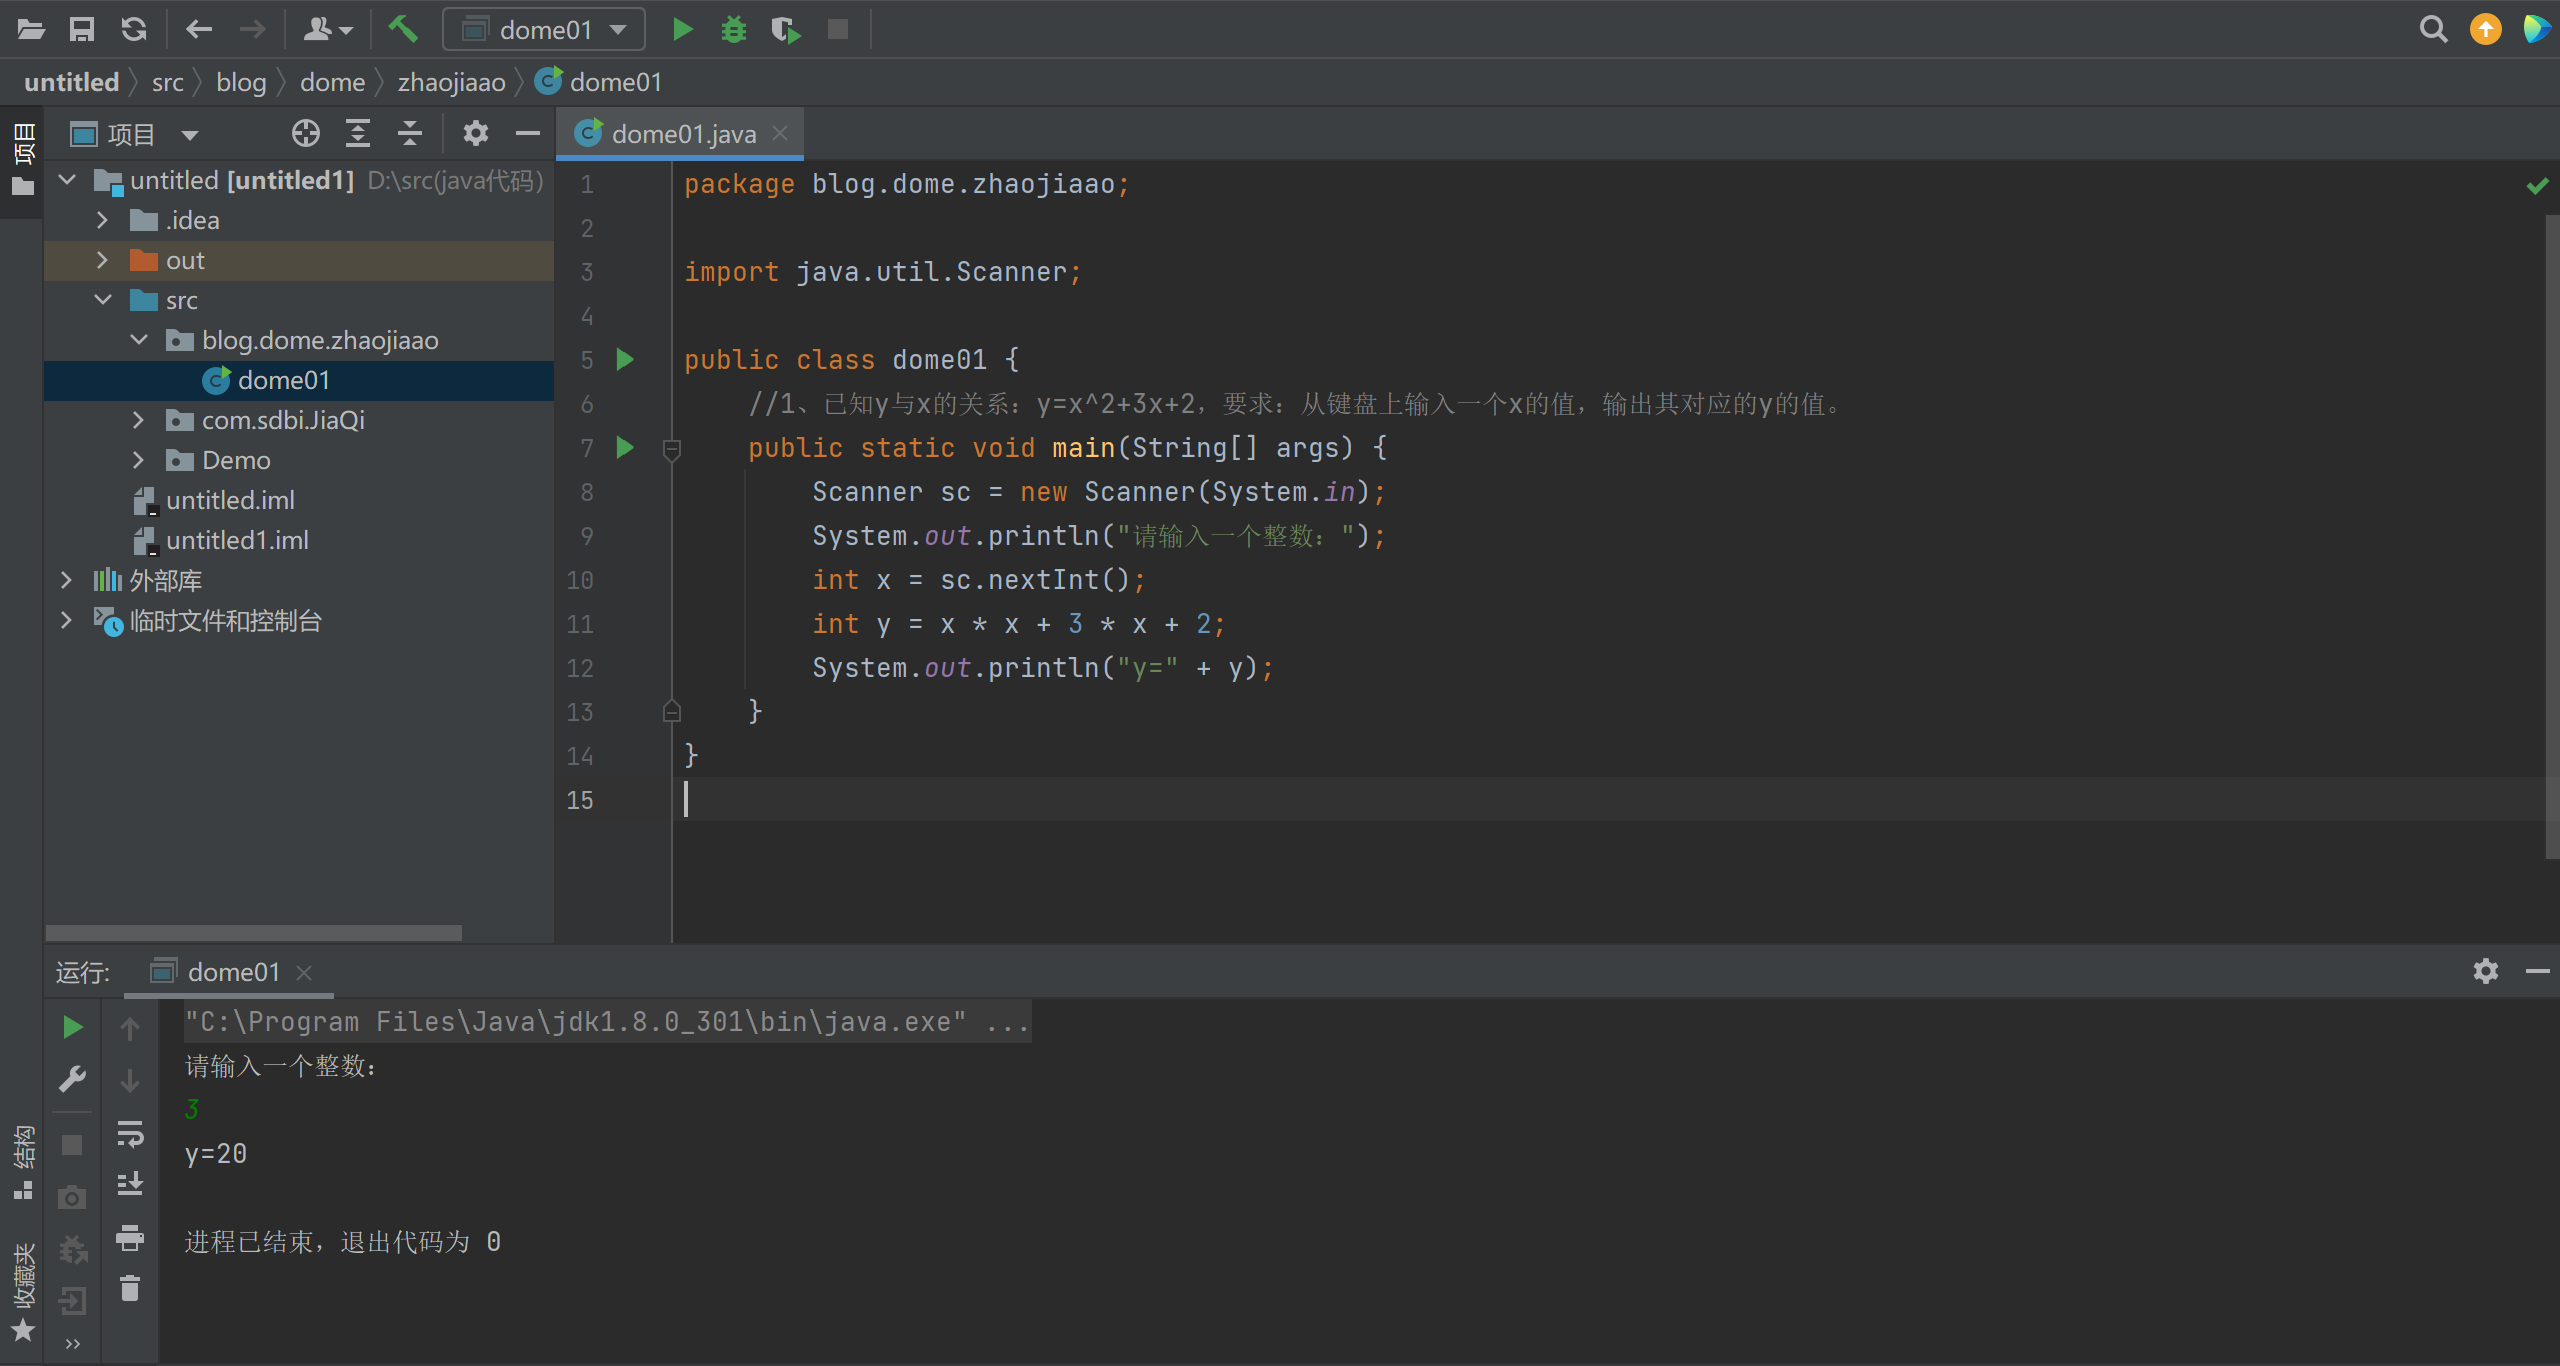Click the Build project hammer icon
Image resolution: width=2560 pixels, height=1366 pixels.
(x=403, y=29)
